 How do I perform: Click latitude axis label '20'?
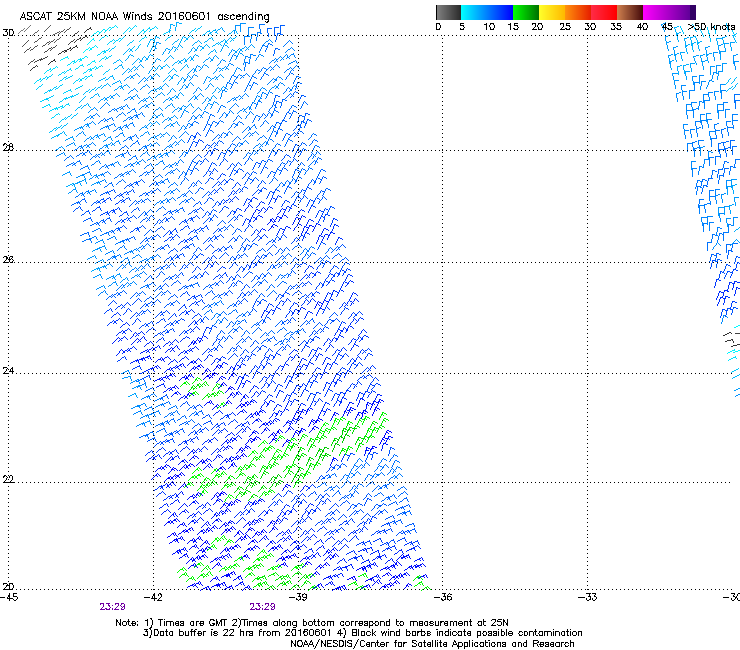coord(8,587)
